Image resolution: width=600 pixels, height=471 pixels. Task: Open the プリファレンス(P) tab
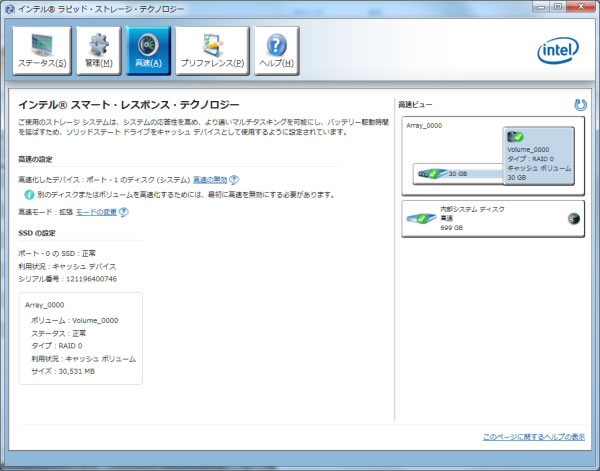tap(212, 51)
